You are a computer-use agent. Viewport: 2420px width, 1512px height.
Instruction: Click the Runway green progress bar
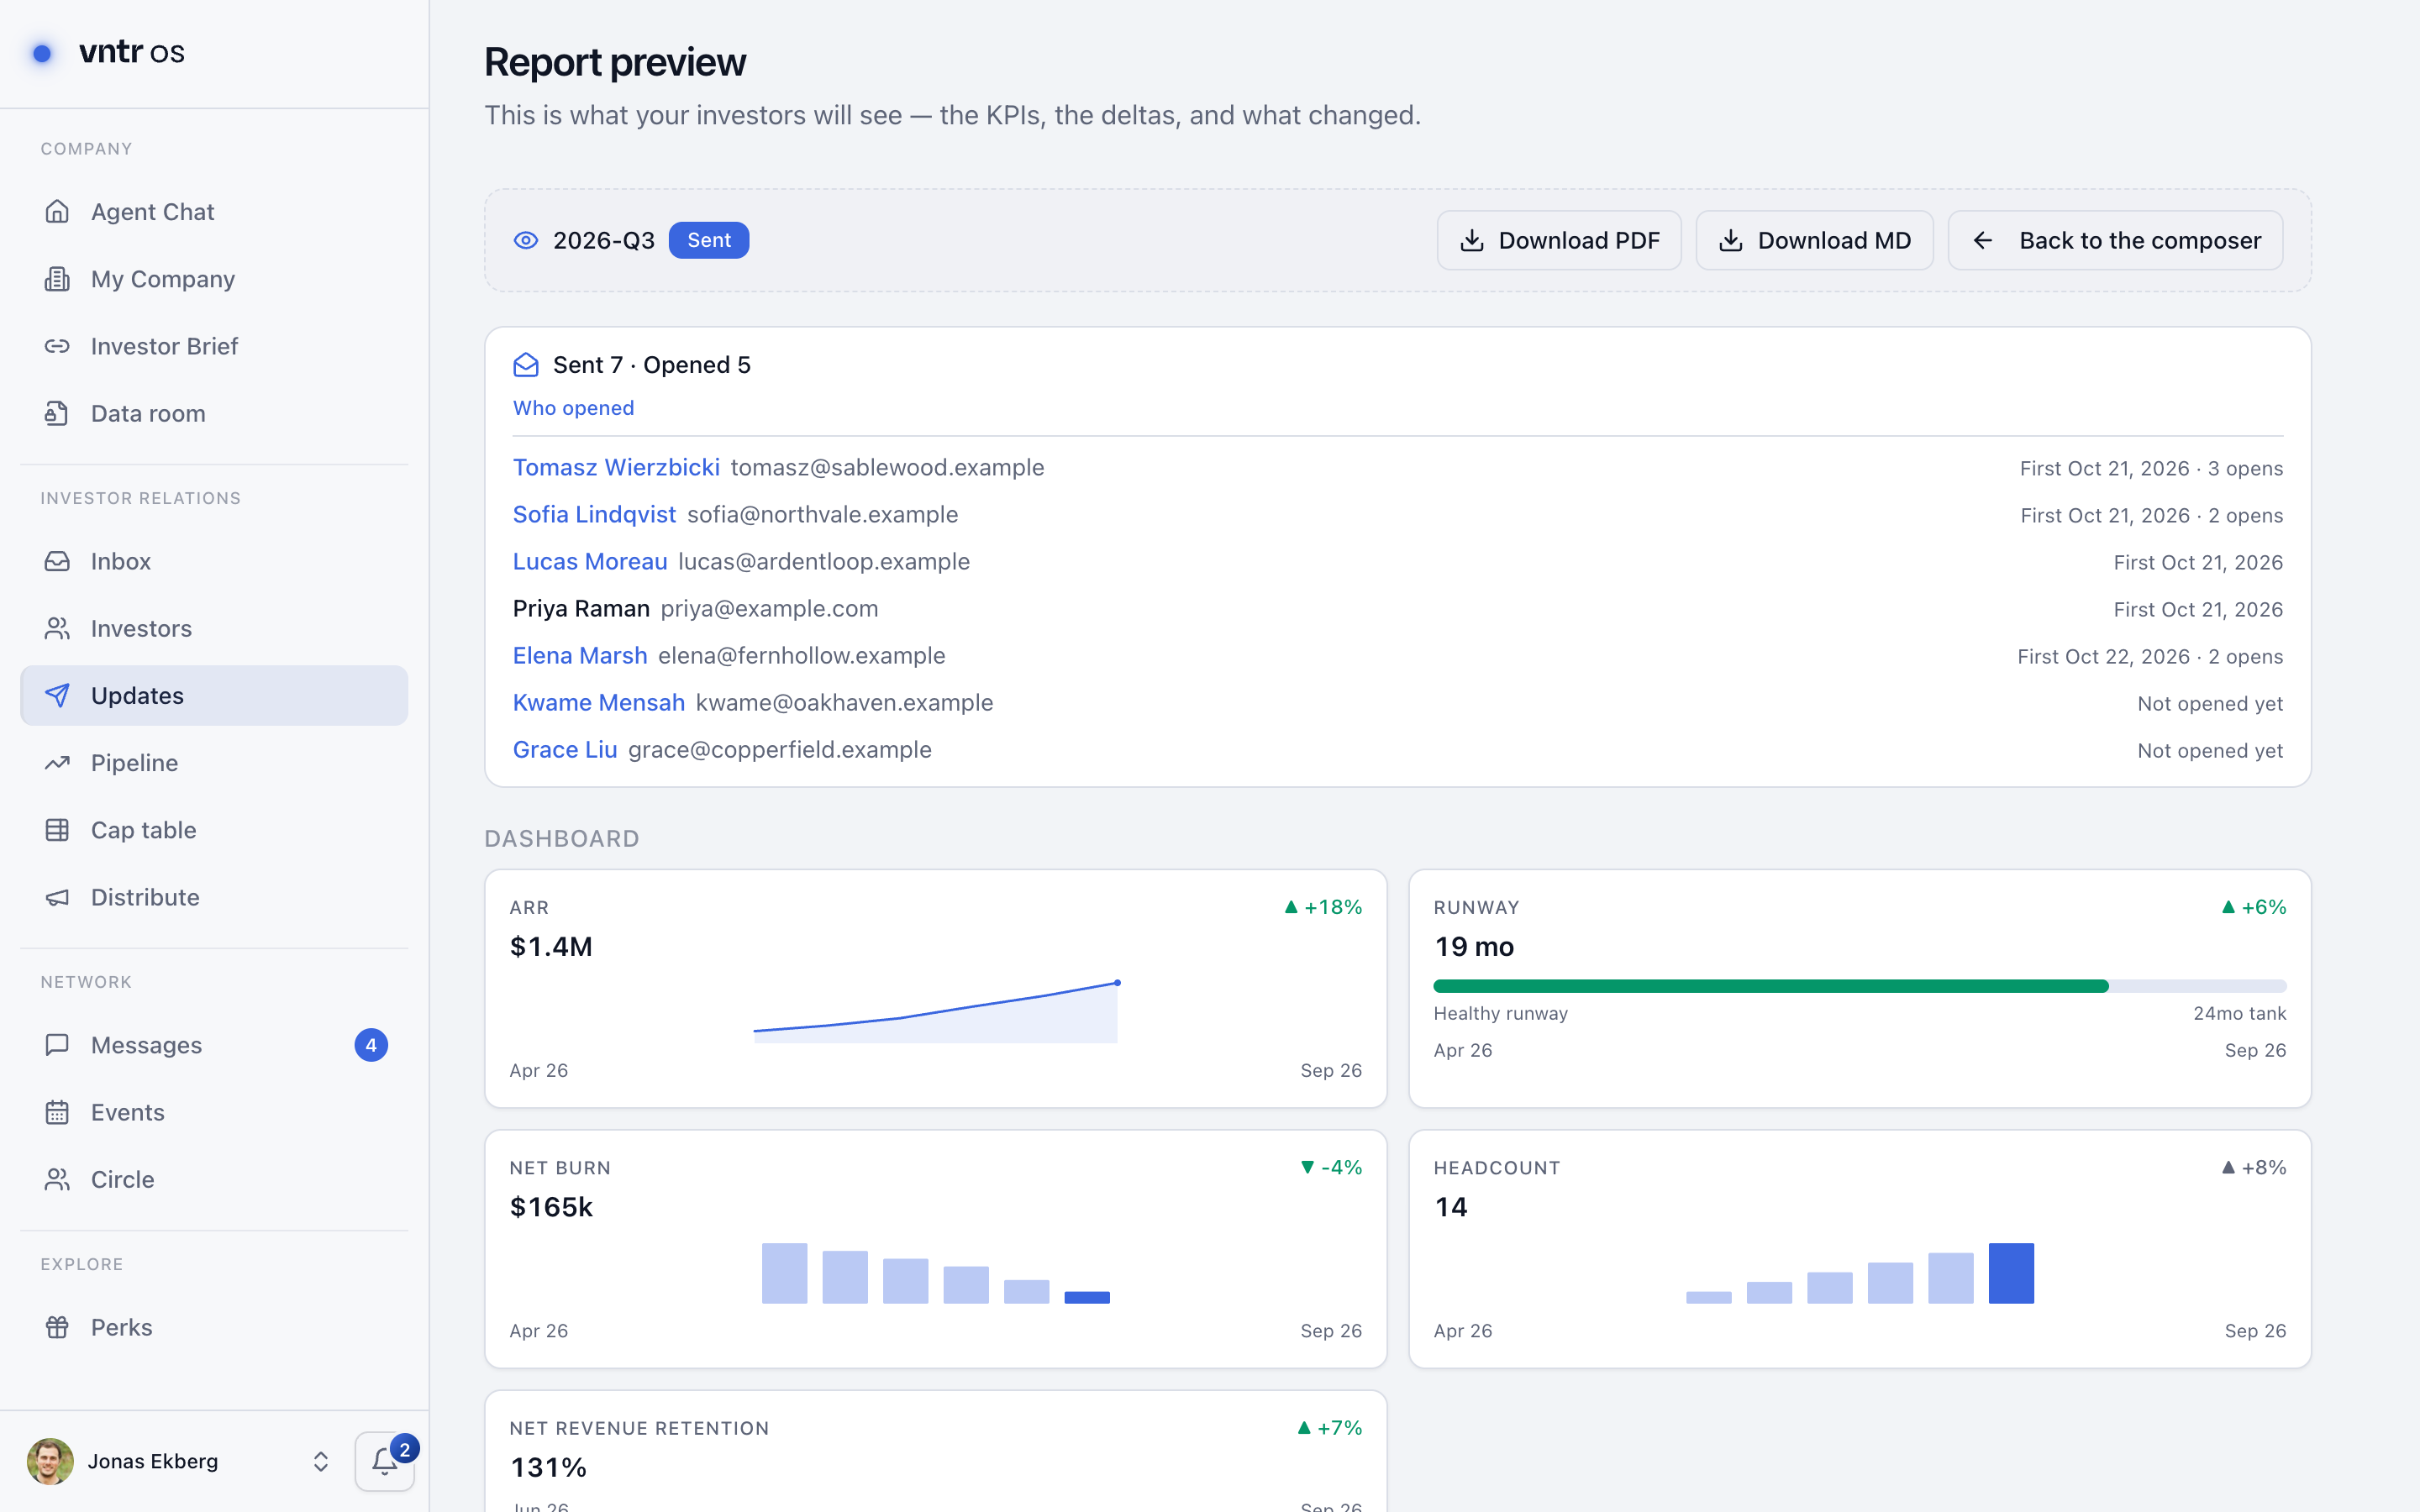1771,986
